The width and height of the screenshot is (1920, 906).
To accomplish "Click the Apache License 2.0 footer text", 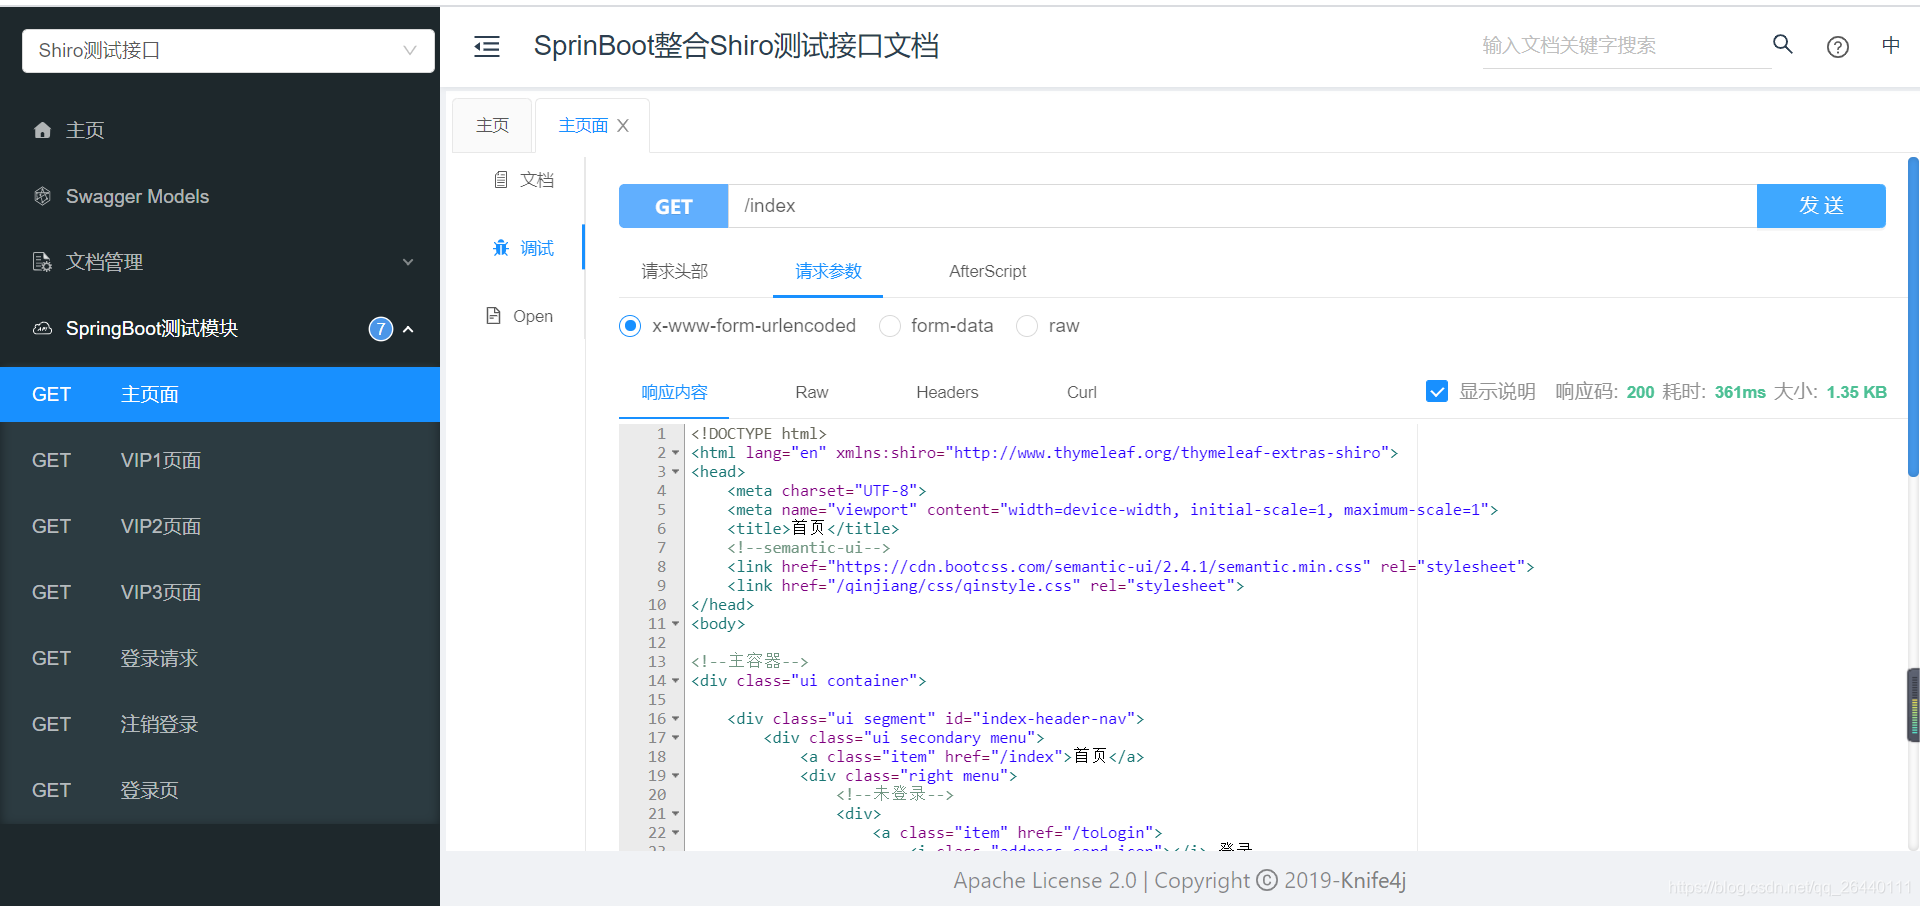I will pyautogui.click(x=1045, y=881).
